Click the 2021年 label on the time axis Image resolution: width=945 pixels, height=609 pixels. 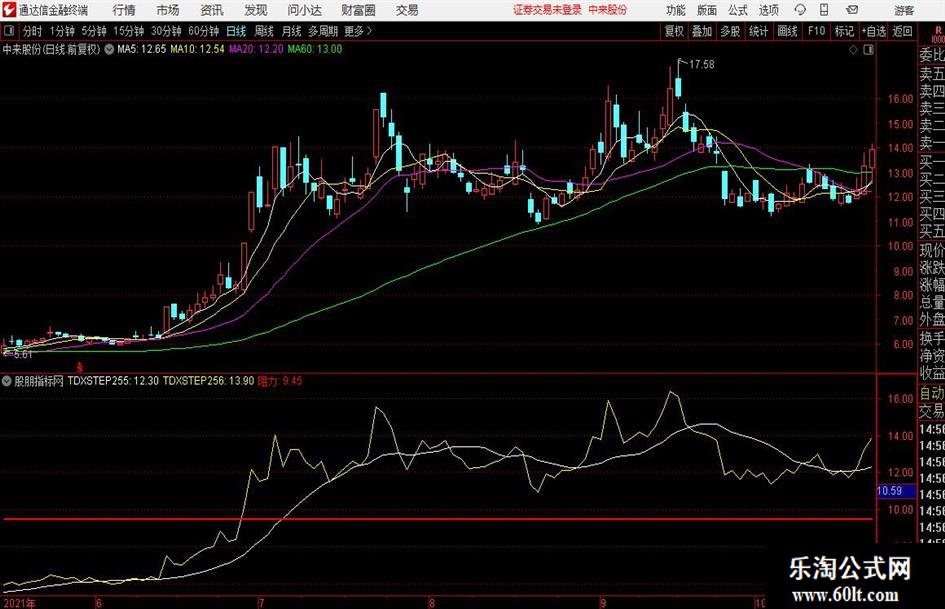[19, 602]
